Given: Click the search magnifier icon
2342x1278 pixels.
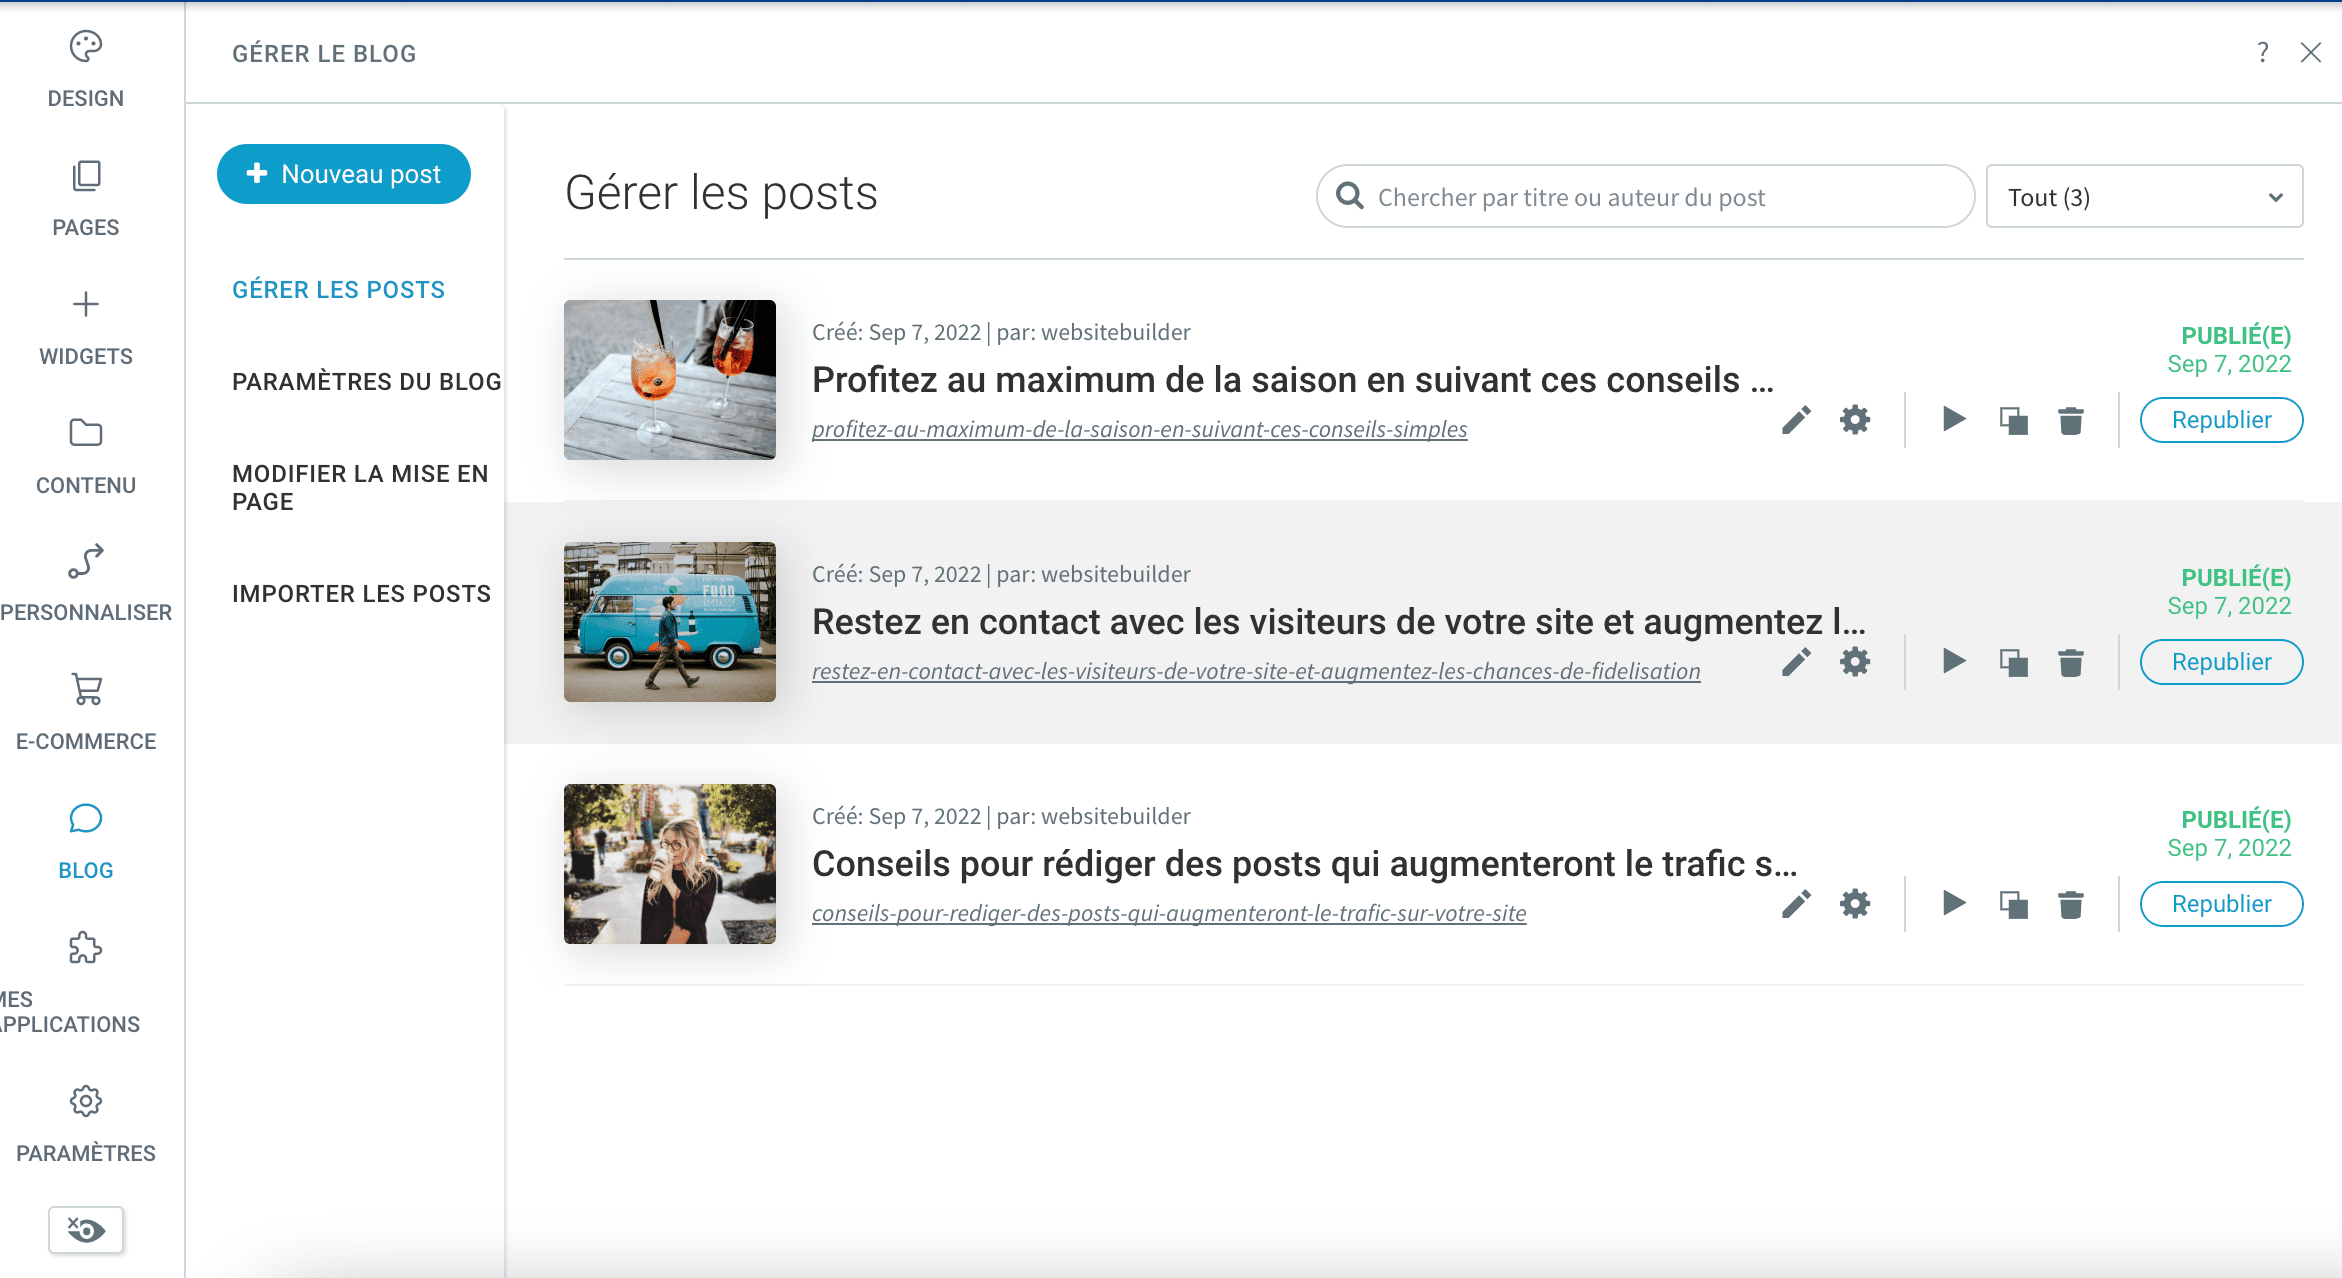Looking at the screenshot, I should [x=1350, y=196].
